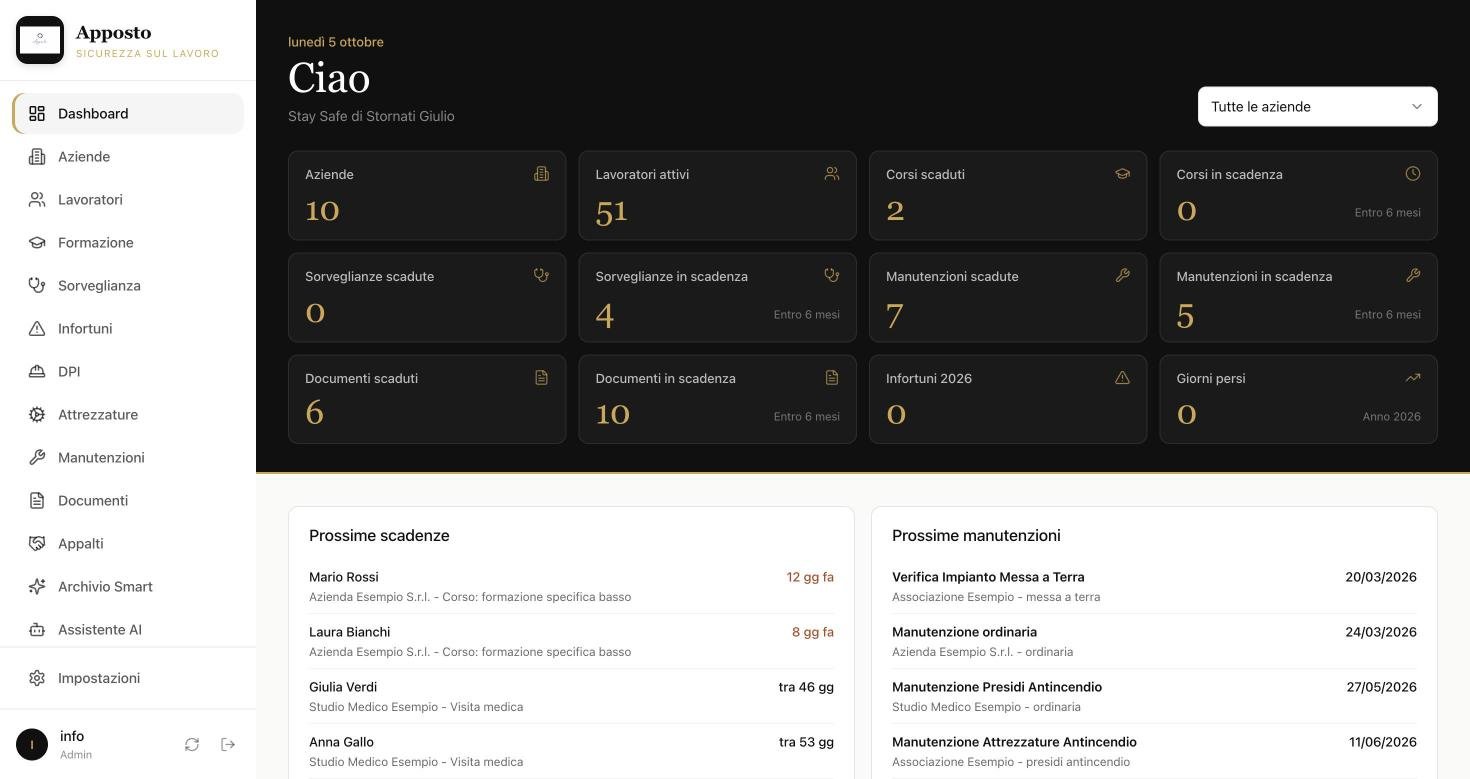Go to Documenti in sidebar

point(128,501)
